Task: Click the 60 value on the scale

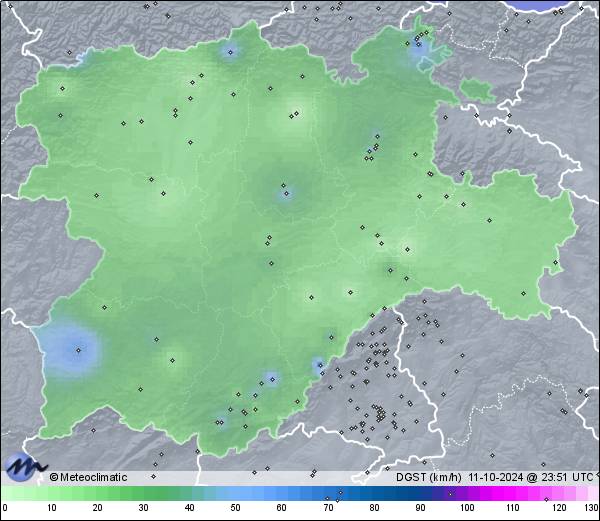Action: (282, 508)
